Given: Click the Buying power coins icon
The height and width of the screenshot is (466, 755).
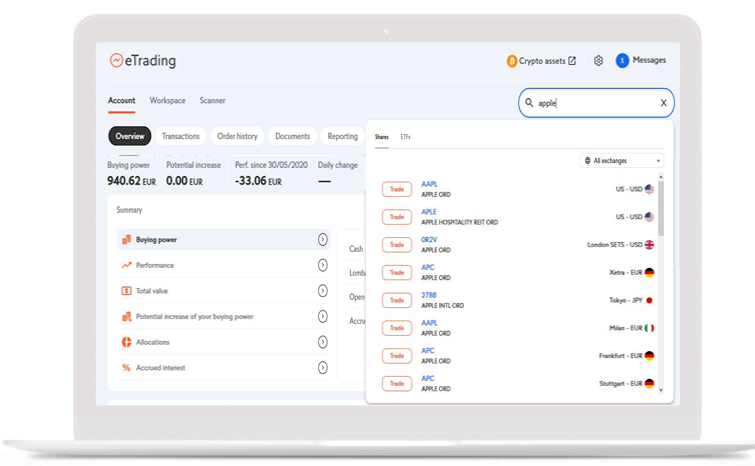Looking at the screenshot, I should (x=126, y=239).
